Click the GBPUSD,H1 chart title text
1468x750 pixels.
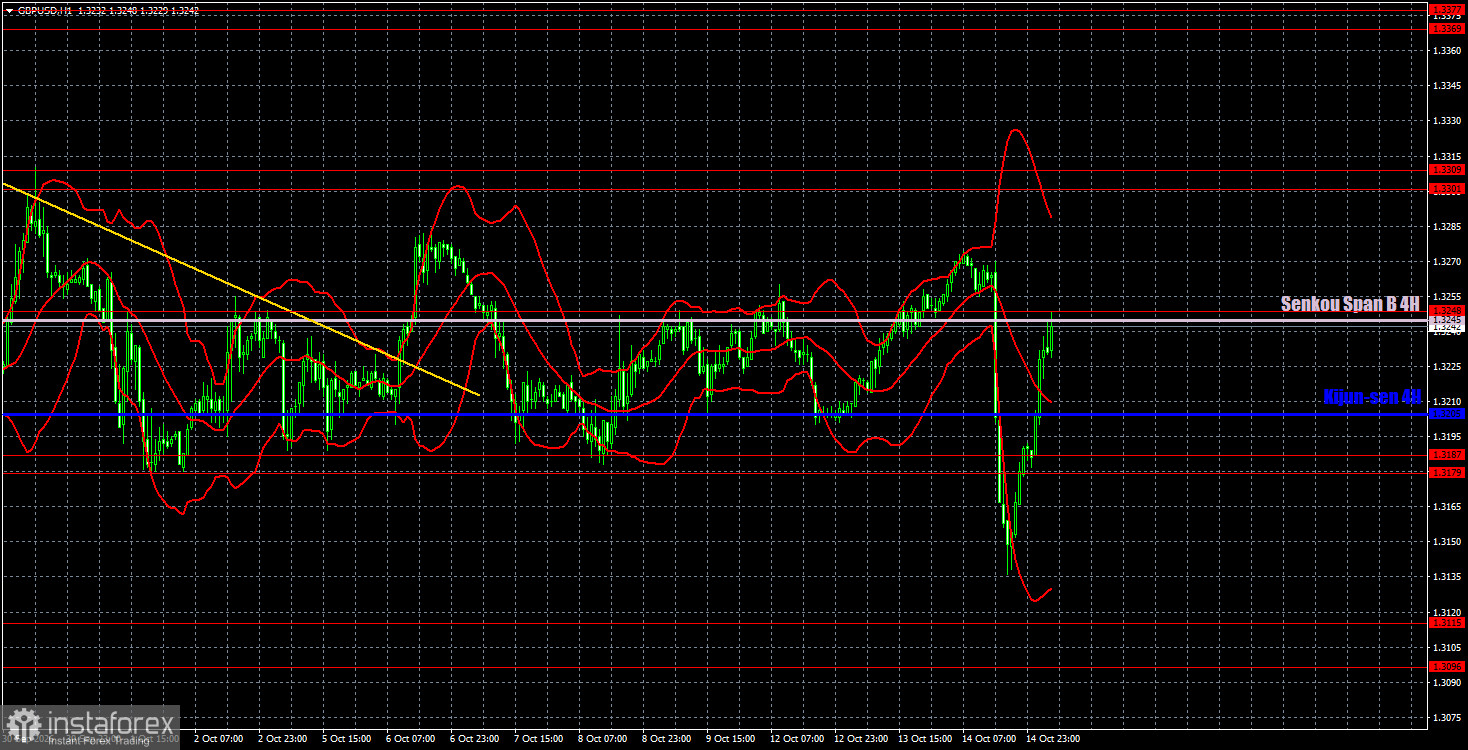click(x=43, y=10)
